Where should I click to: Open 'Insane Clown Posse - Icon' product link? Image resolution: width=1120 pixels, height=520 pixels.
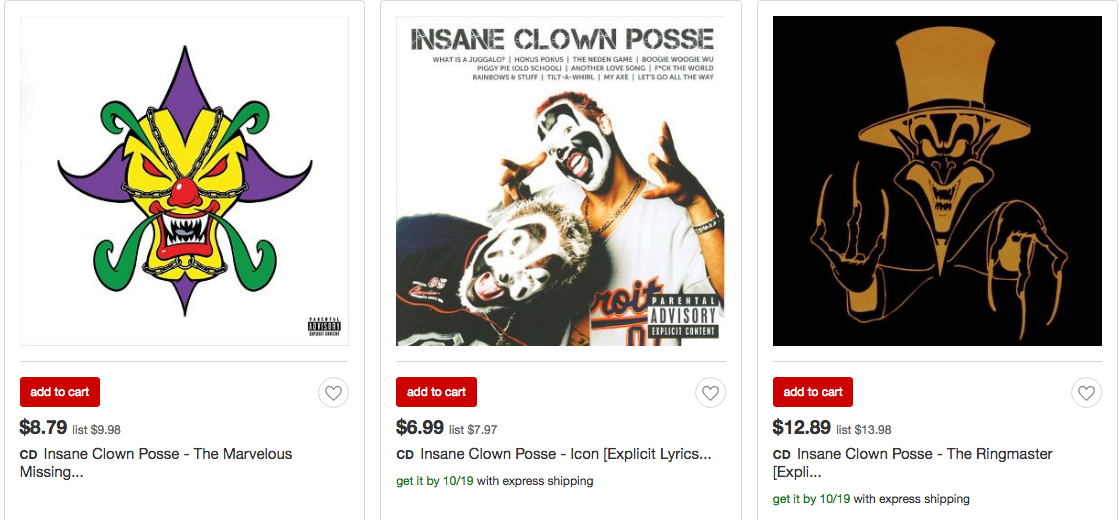tap(566, 454)
